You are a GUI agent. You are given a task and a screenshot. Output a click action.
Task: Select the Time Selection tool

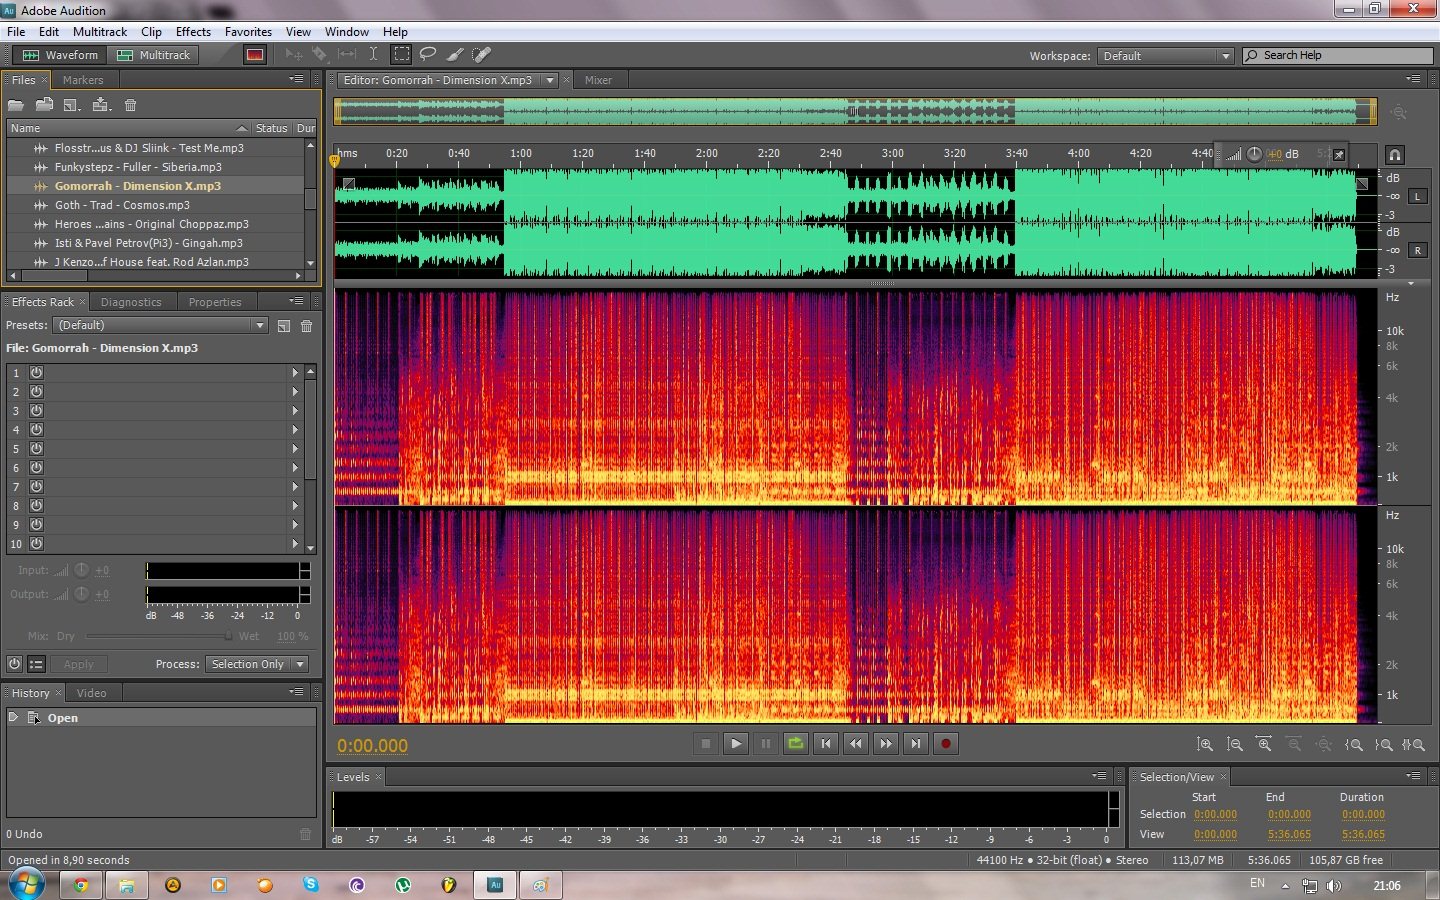[373, 55]
